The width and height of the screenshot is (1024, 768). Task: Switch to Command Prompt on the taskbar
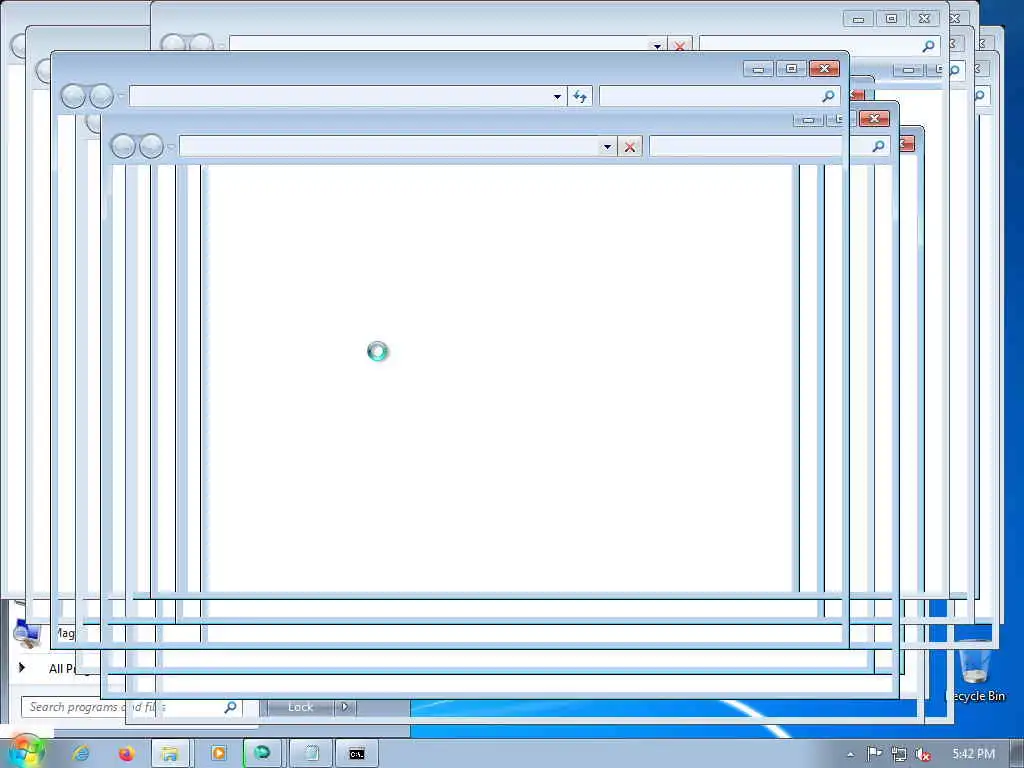click(357, 754)
